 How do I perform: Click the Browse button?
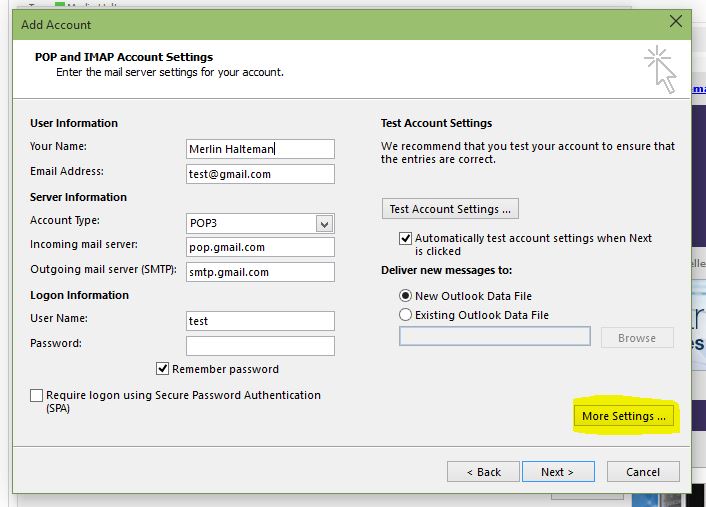click(637, 338)
